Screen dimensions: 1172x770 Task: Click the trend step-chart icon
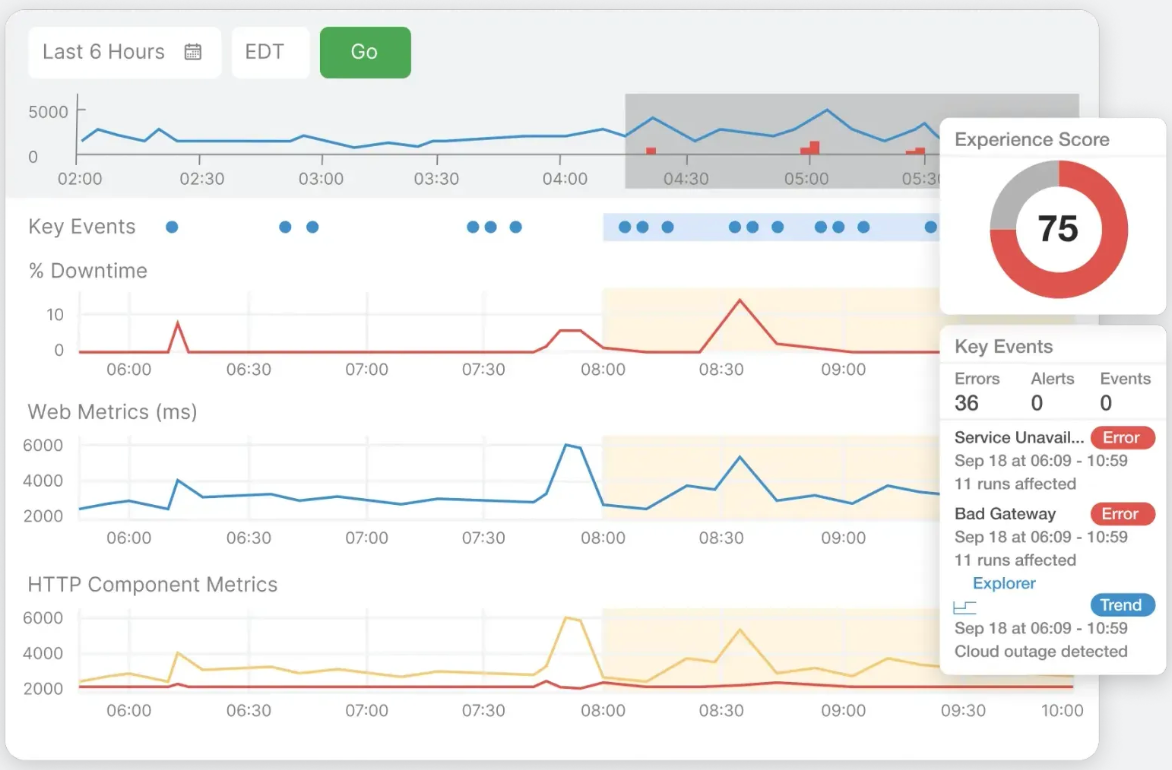click(965, 607)
